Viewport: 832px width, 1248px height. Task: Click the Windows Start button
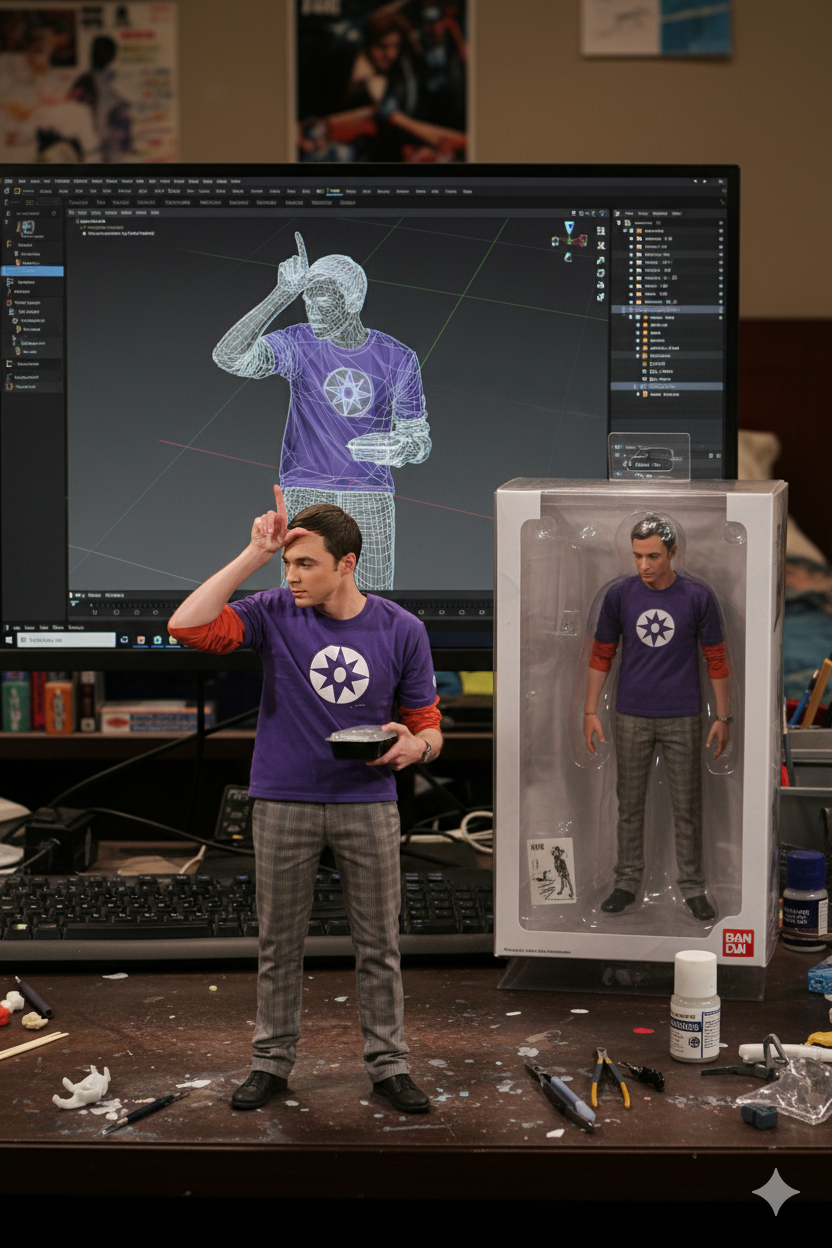pyautogui.click(x=8, y=639)
